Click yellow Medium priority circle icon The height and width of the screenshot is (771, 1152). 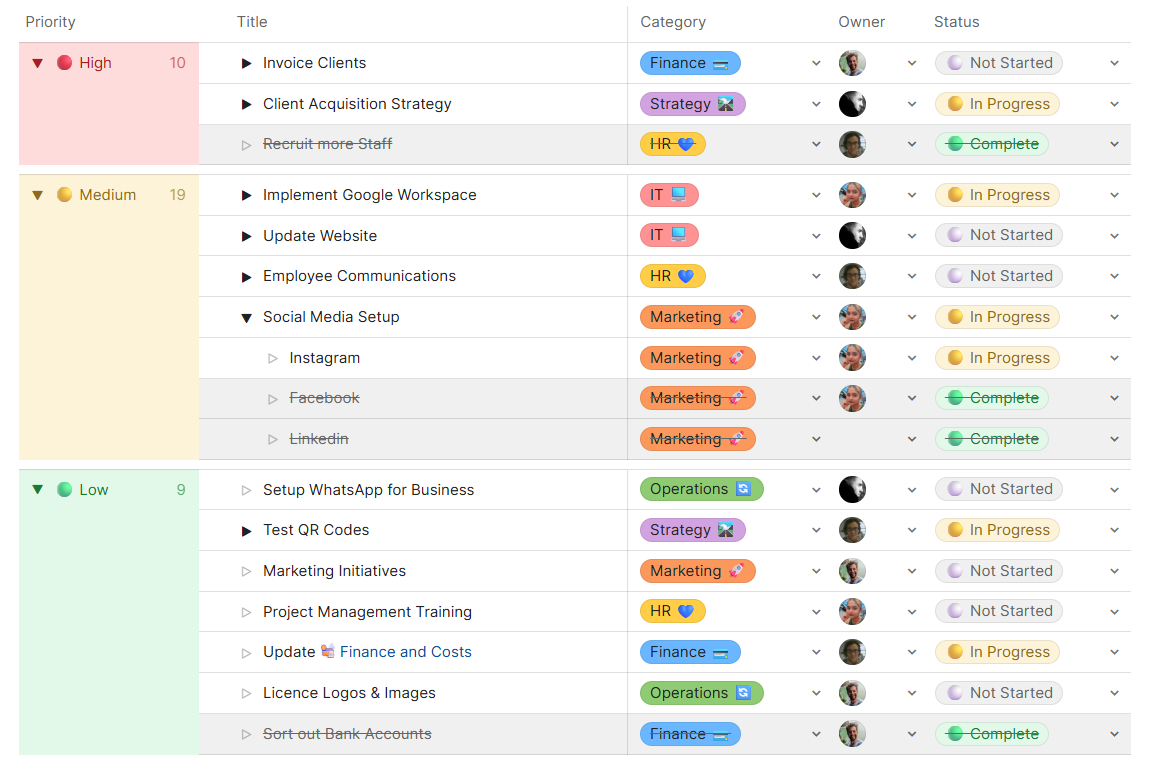click(65, 195)
